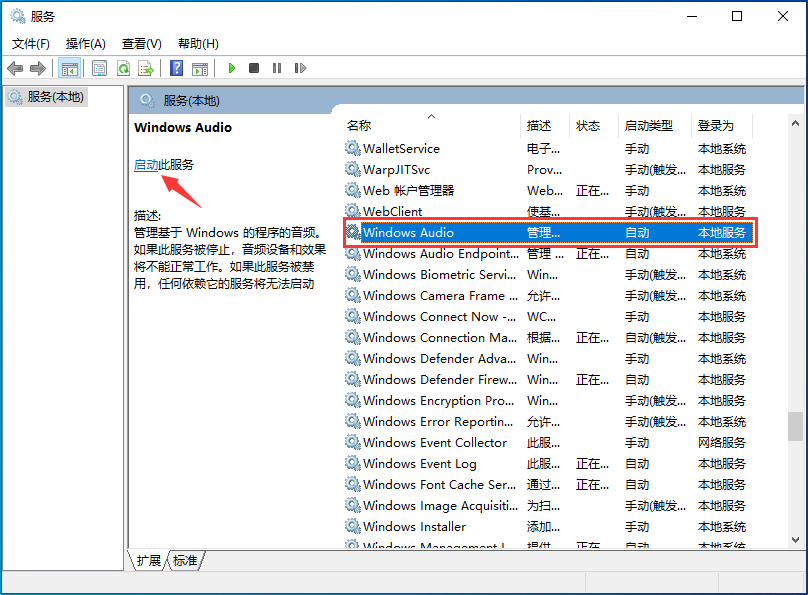Click the gear icon beside WalletService
808x595 pixels.
tap(352, 148)
